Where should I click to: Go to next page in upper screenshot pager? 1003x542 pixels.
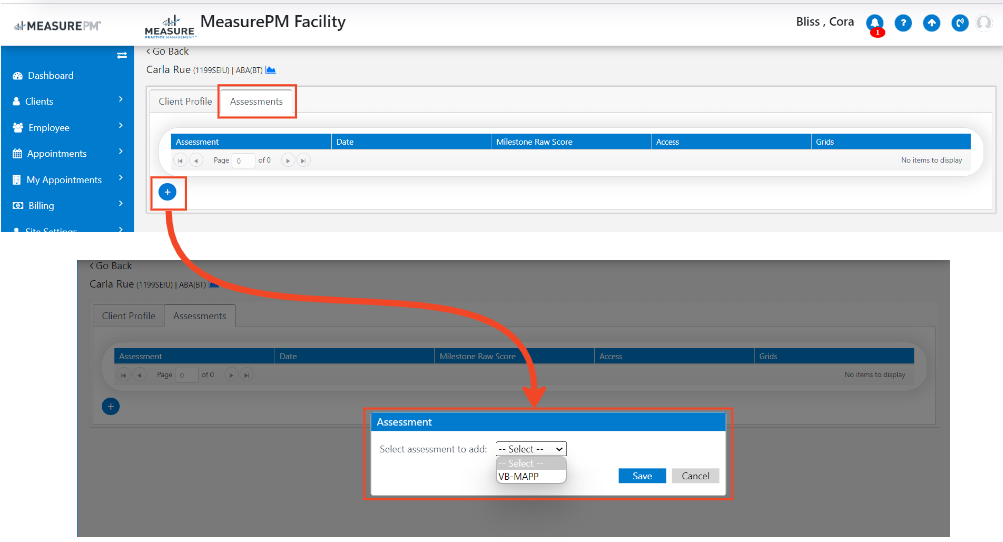(x=287, y=161)
